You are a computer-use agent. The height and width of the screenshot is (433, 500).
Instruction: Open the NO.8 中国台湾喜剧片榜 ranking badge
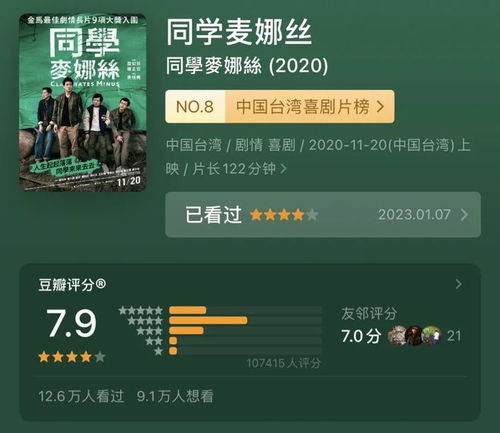click(x=280, y=106)
